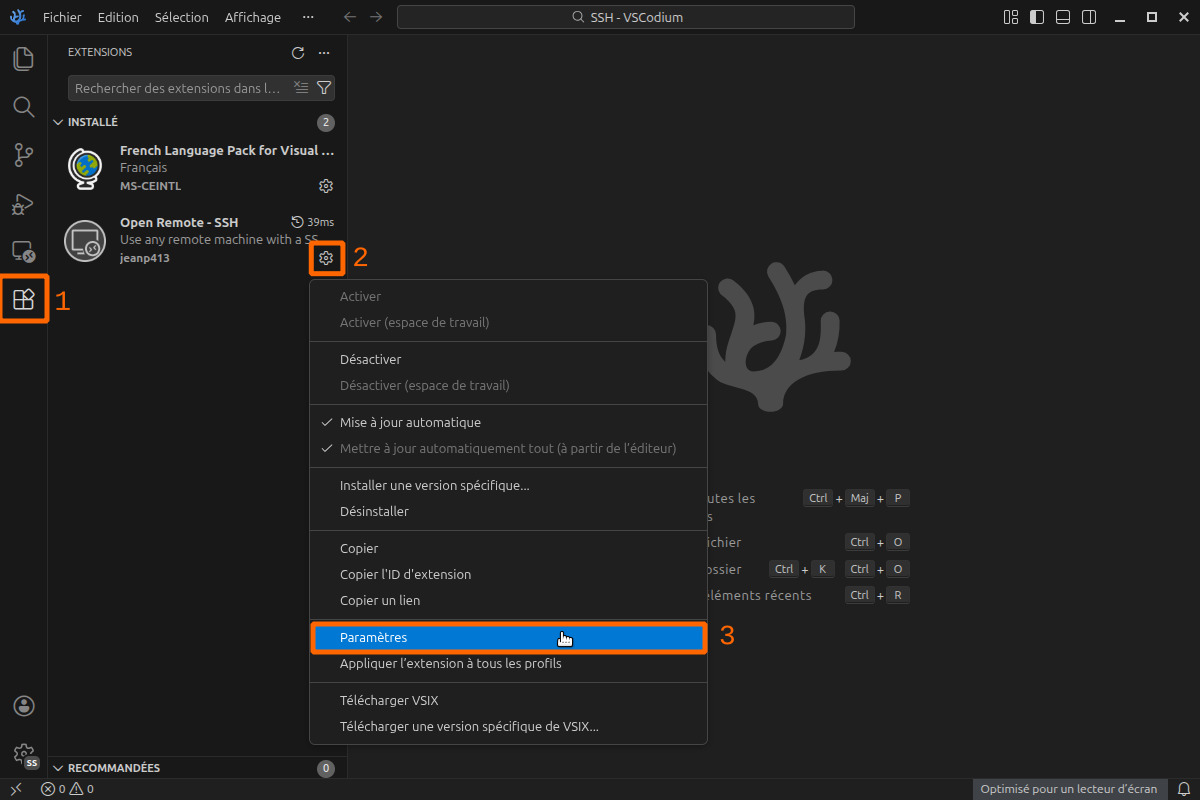Click the VSCodium logo in title bar

[x=18, y=17]
